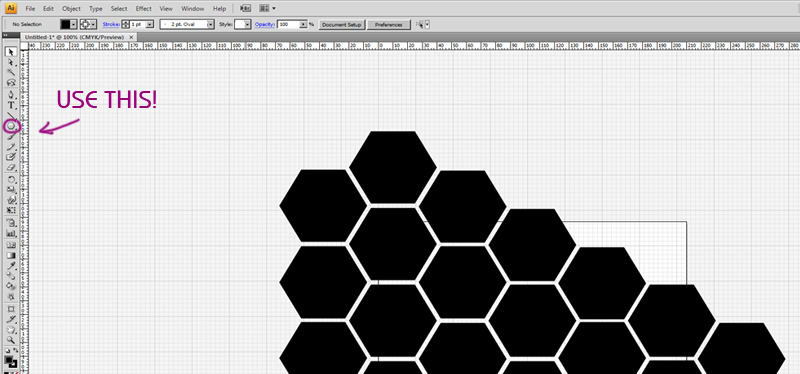800x374 pixels.
Task: Select the Rotate tool
Action: click(11, 180)
